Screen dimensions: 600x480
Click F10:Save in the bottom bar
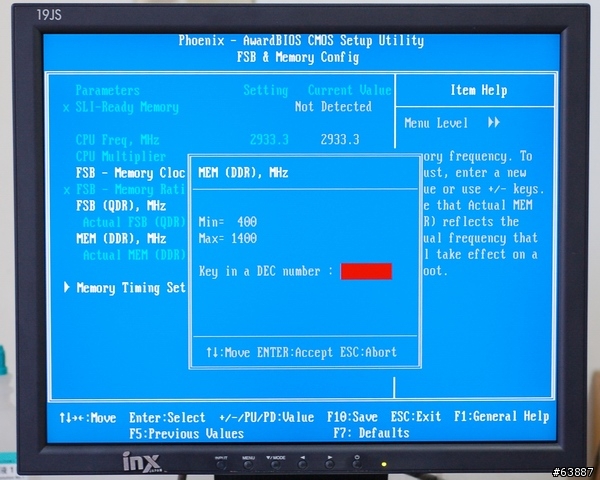point(352,416)
